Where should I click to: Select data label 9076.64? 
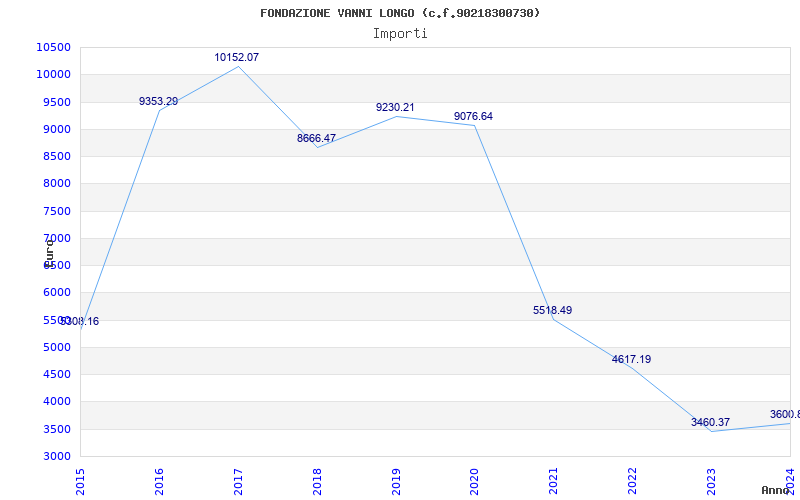473,116
